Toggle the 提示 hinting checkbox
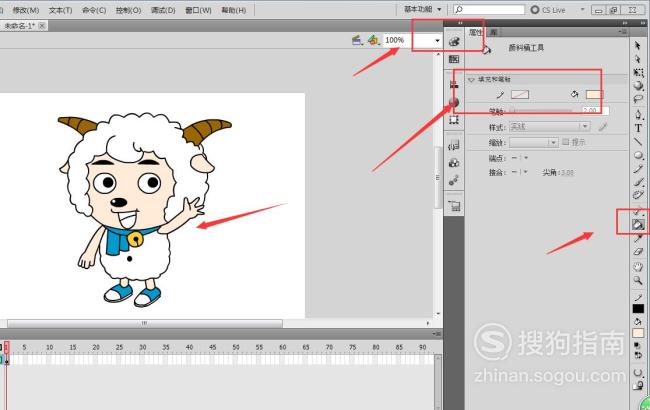Viewport: 650px width, 410px height. (566, 142)
